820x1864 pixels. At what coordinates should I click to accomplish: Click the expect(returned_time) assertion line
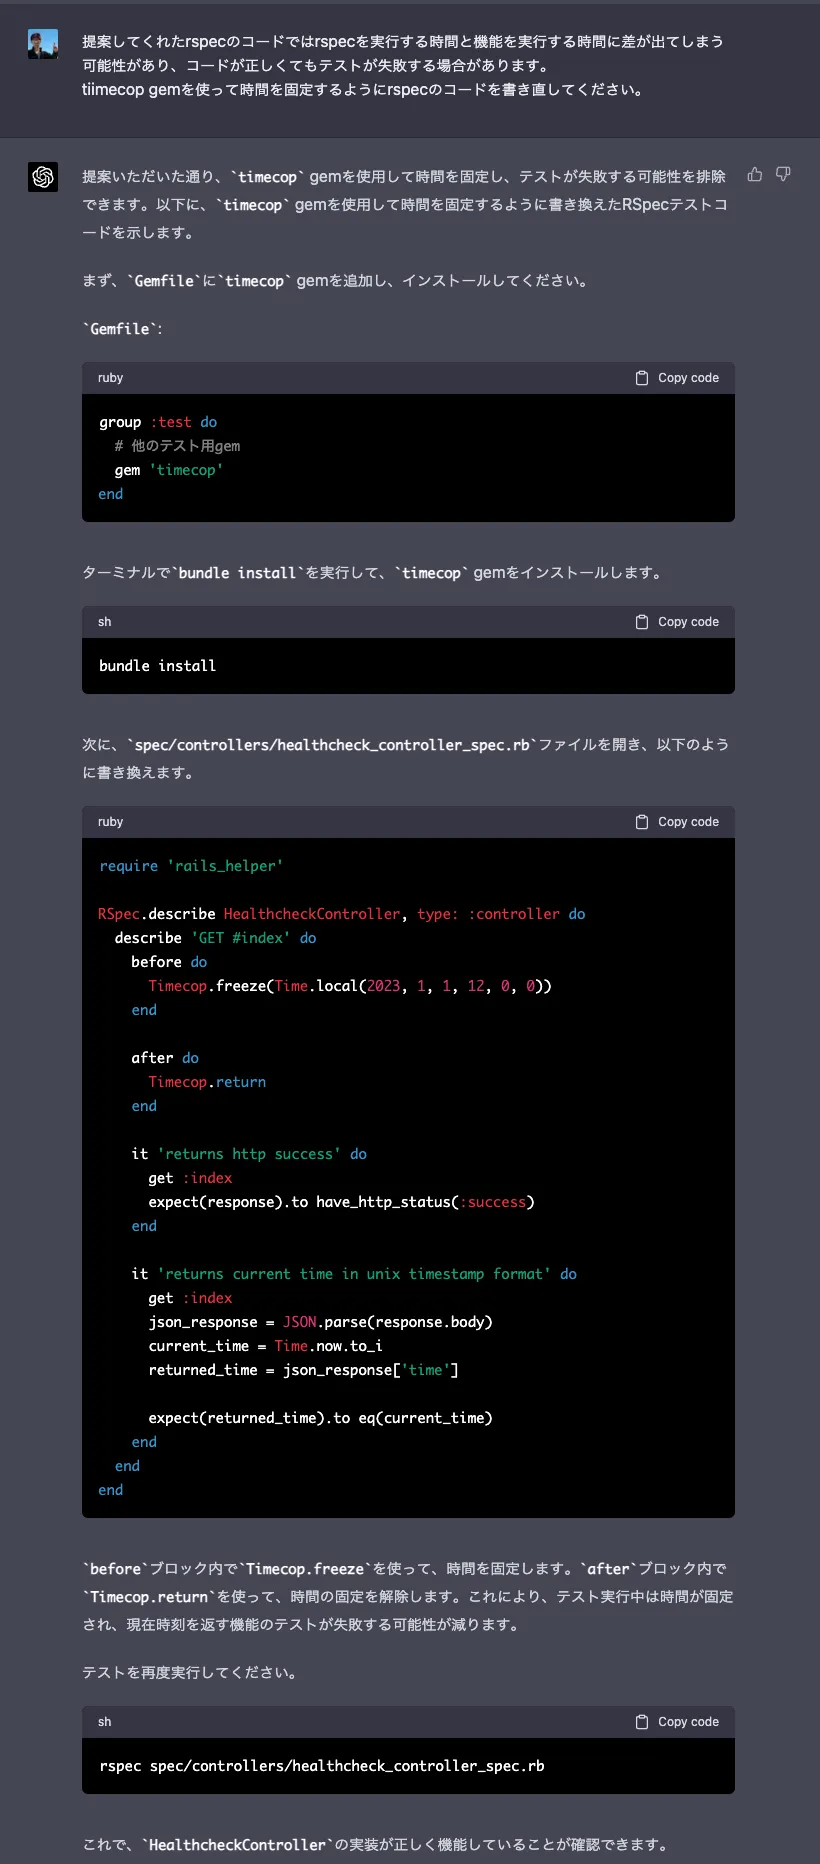(320, 1418)
